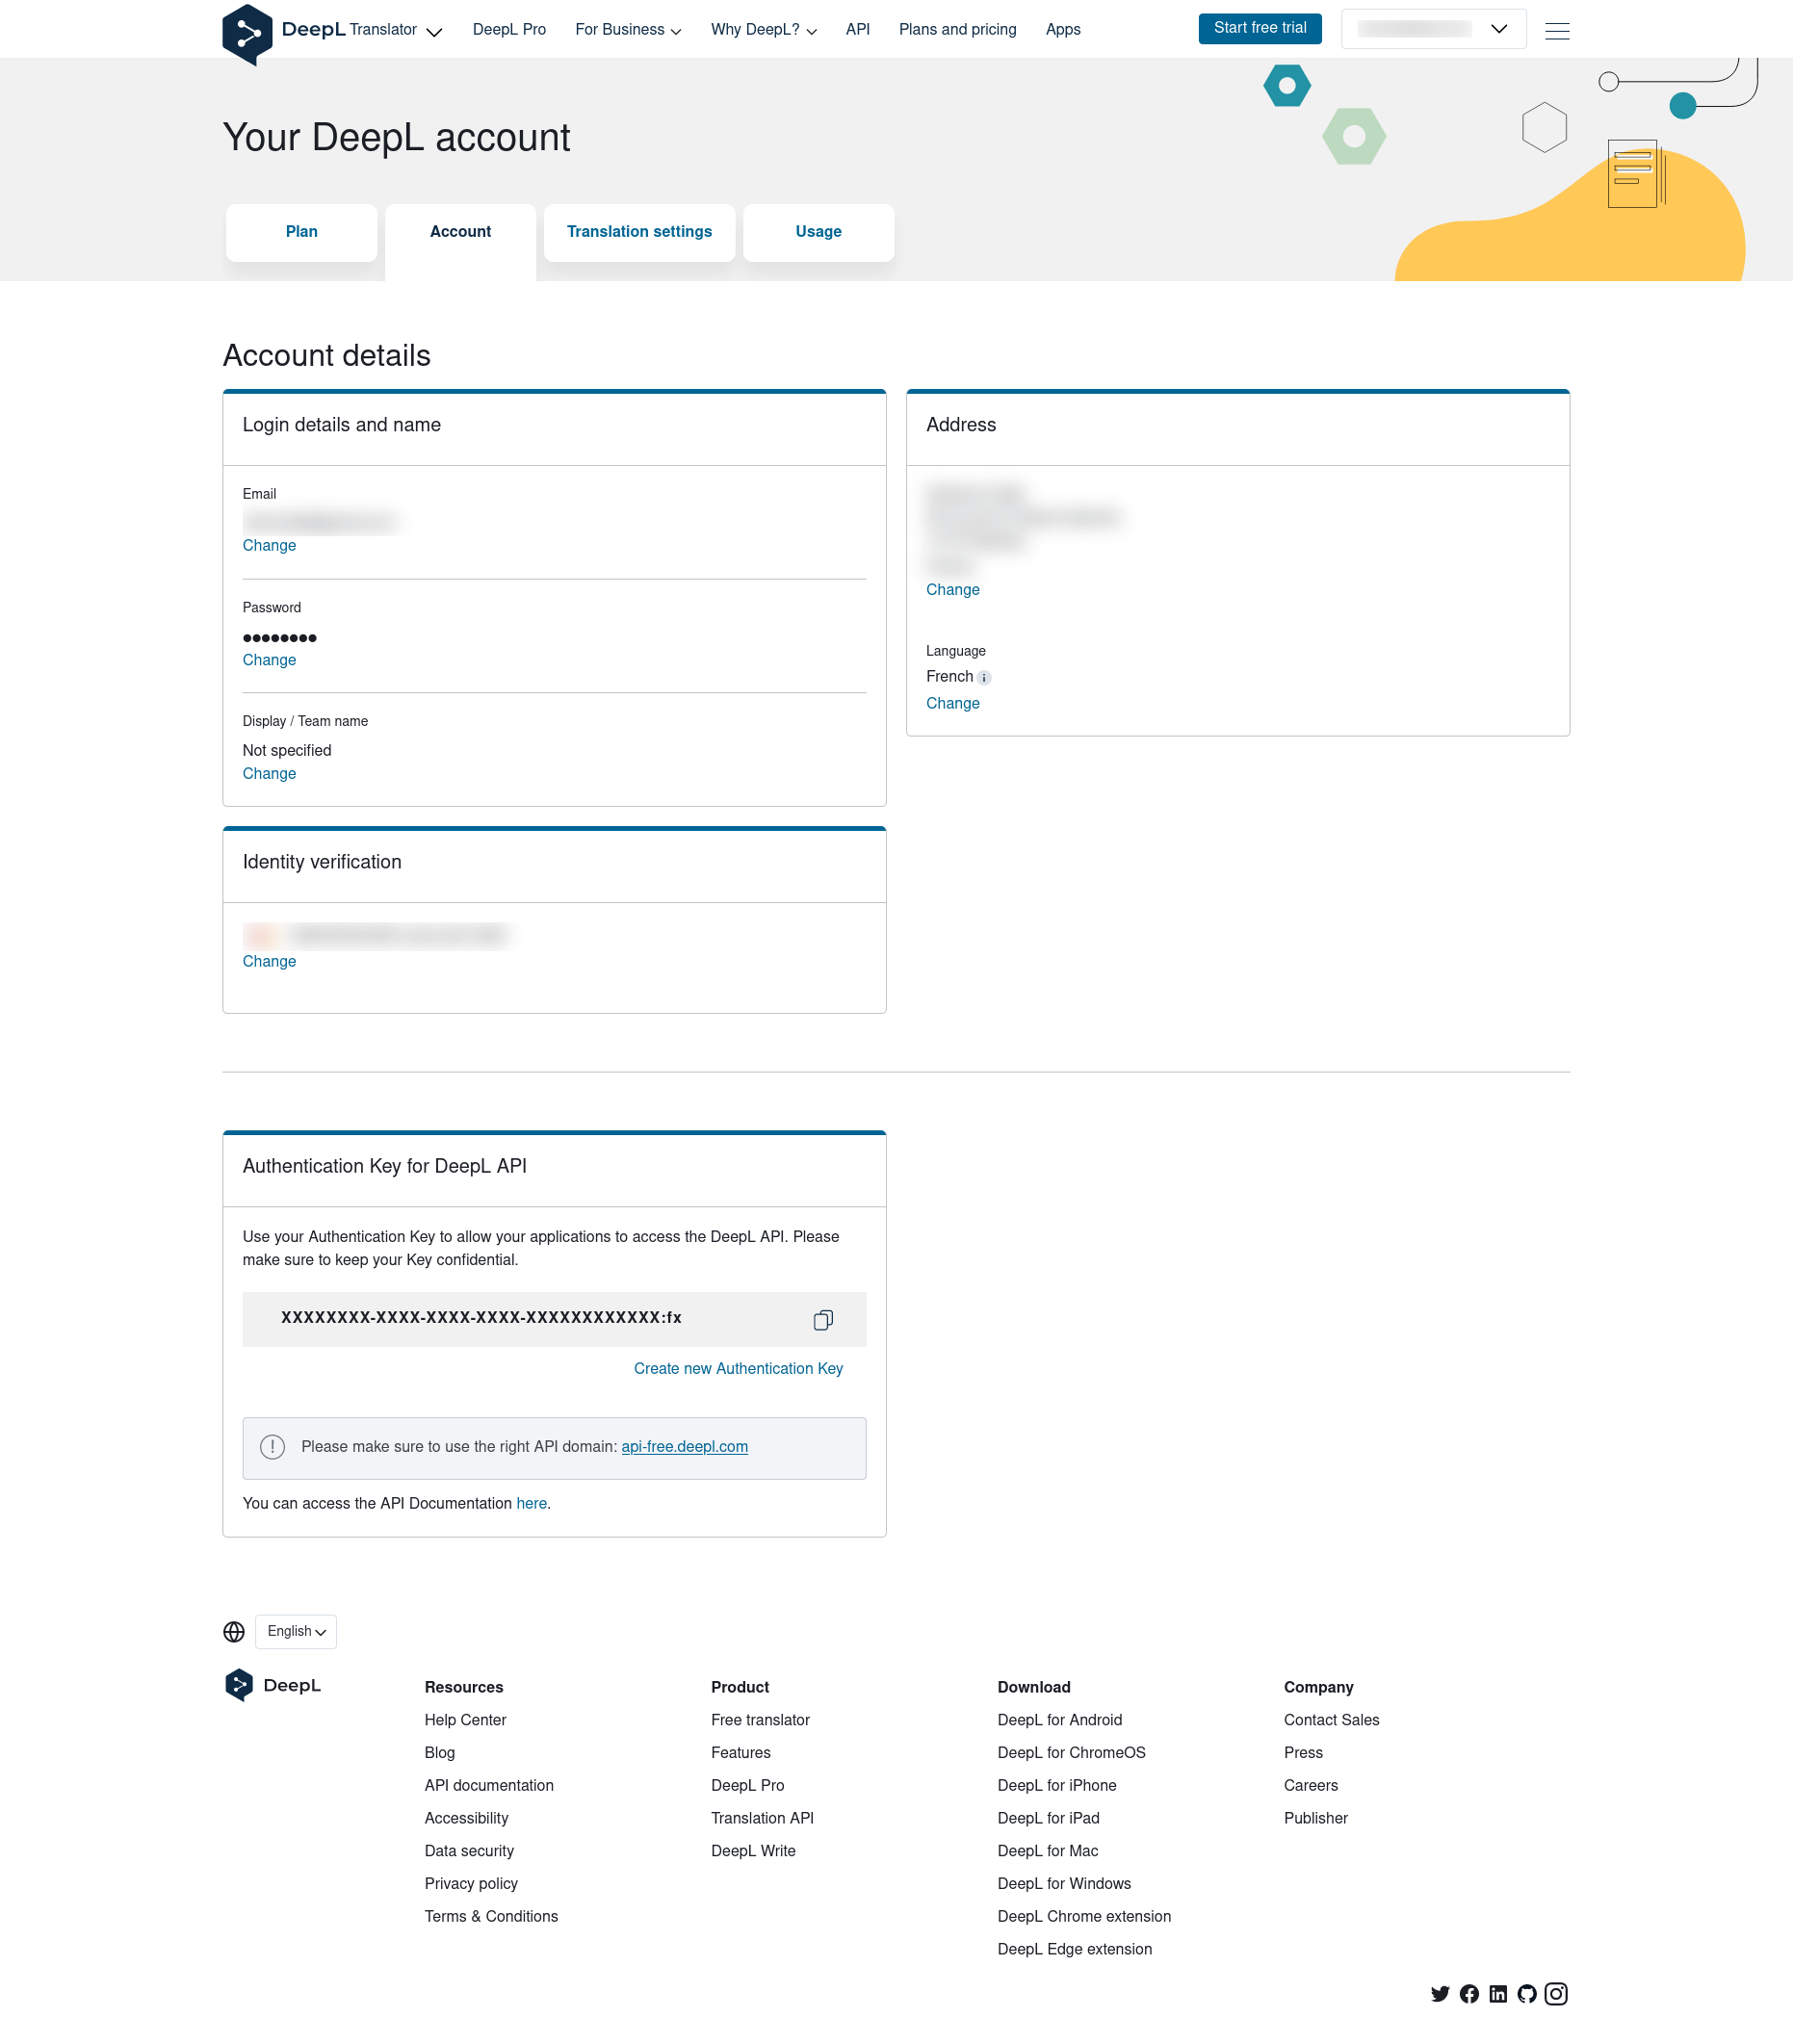The image size is (1793, 2044).
Task: Click Create new Authentication Key link
Action: pyautogui.click(x=737, y=1368)
